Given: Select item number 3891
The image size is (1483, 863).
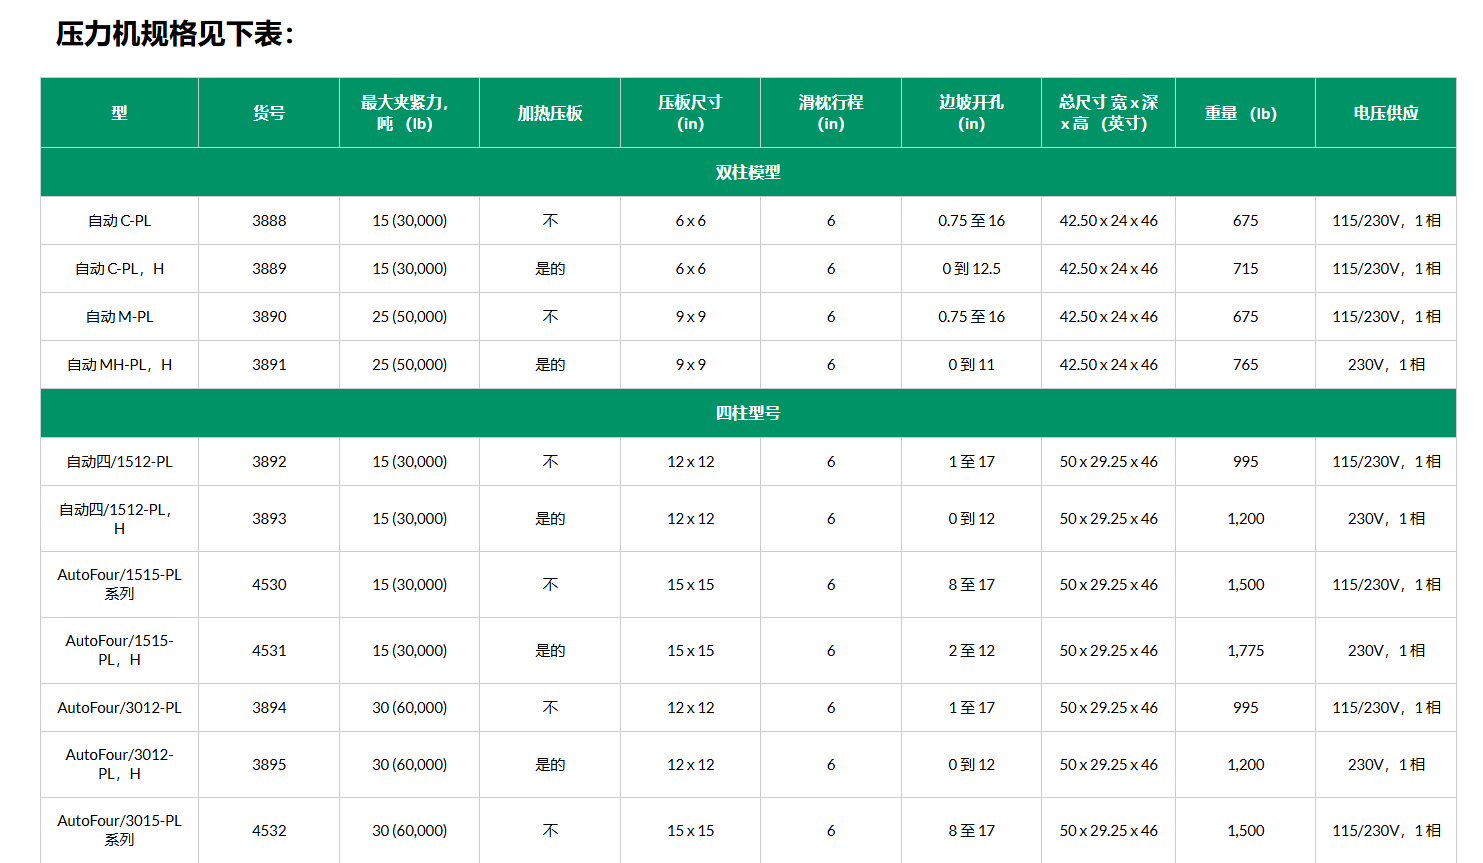Looking at the screenshot, I should 269,365.
